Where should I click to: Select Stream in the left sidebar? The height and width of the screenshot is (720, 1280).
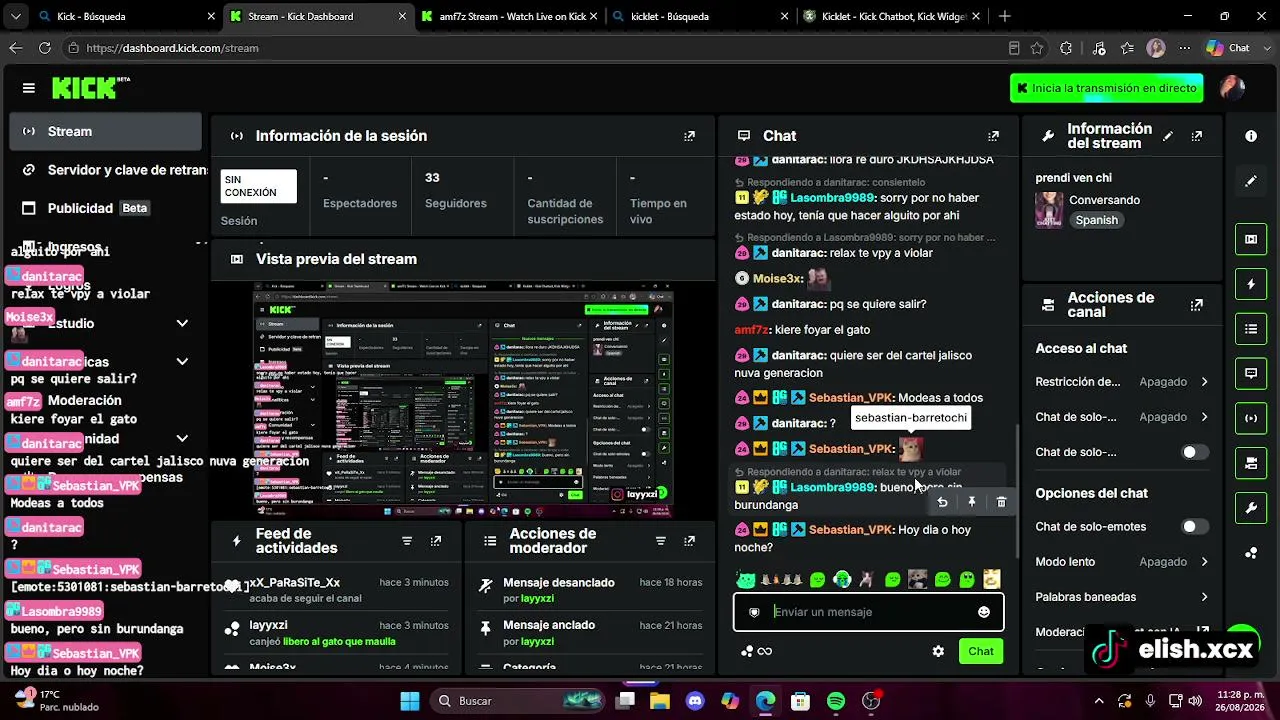[106, 131]
